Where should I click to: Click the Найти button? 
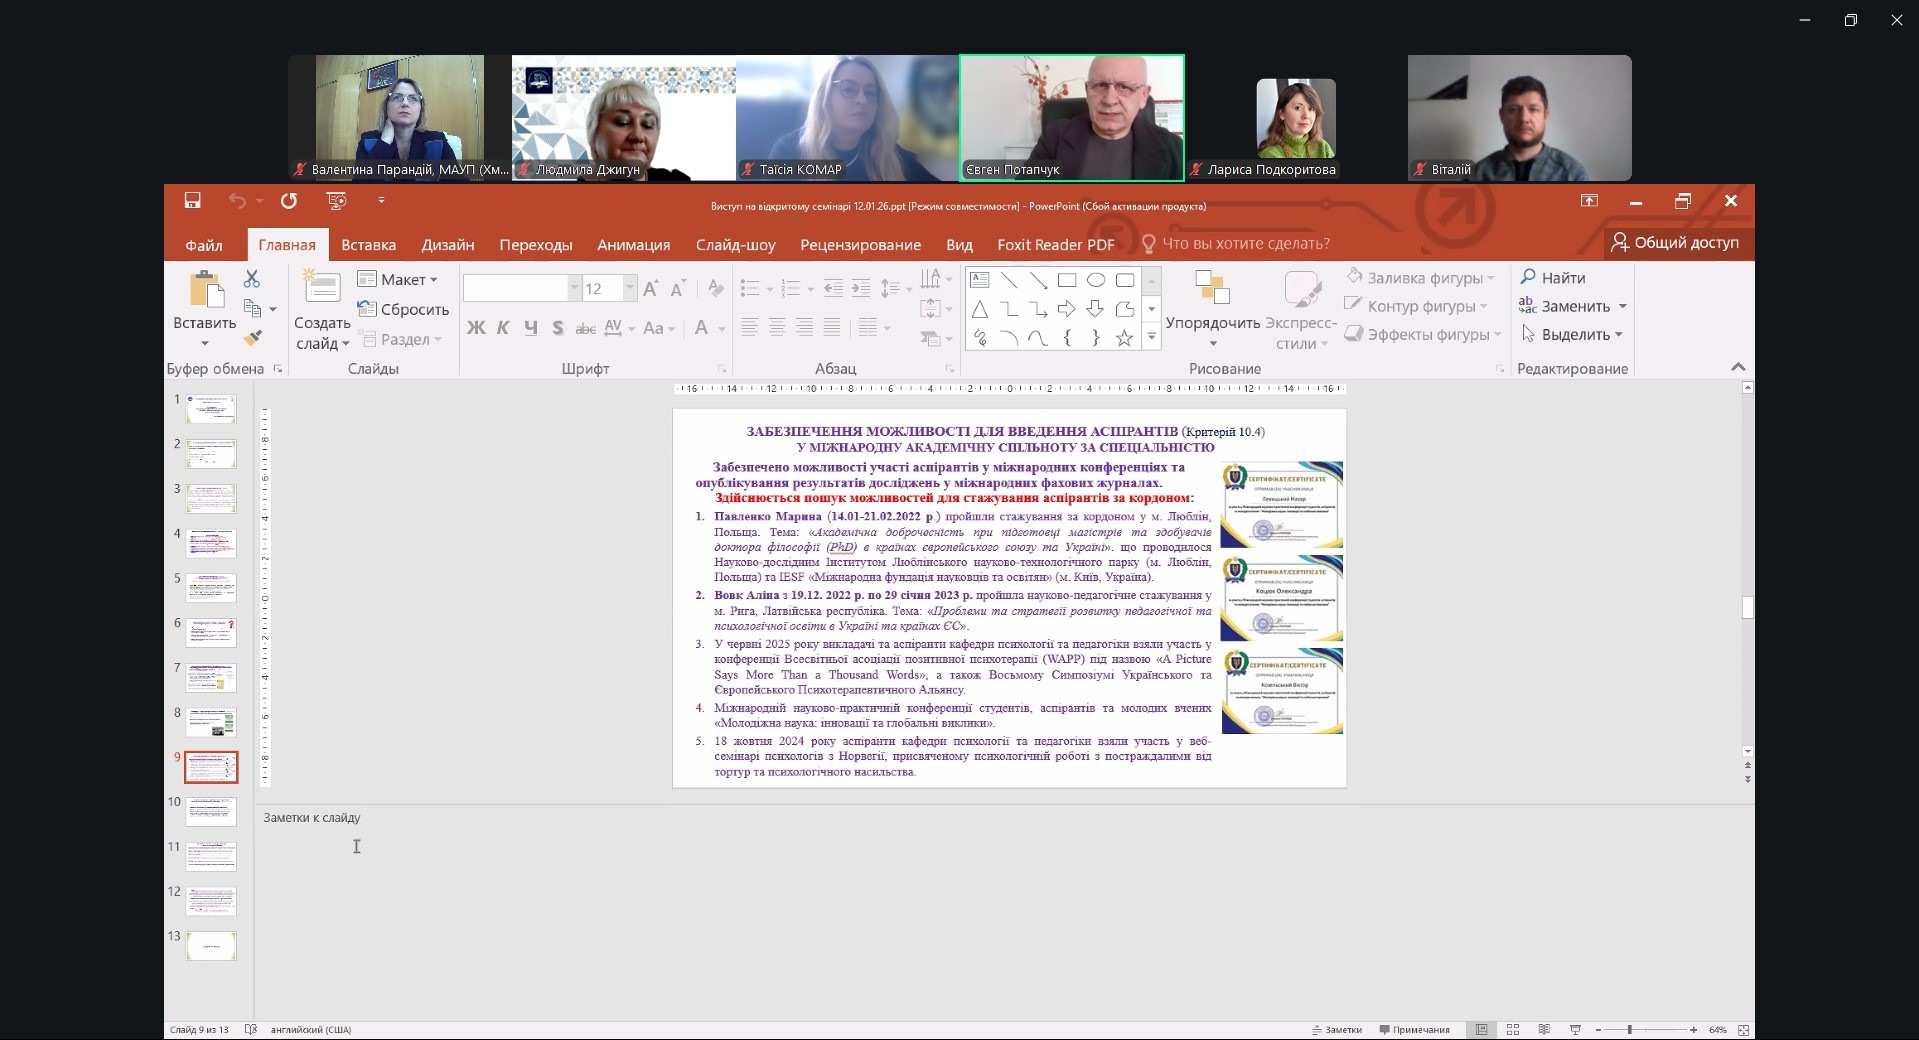click(1553, 278)
